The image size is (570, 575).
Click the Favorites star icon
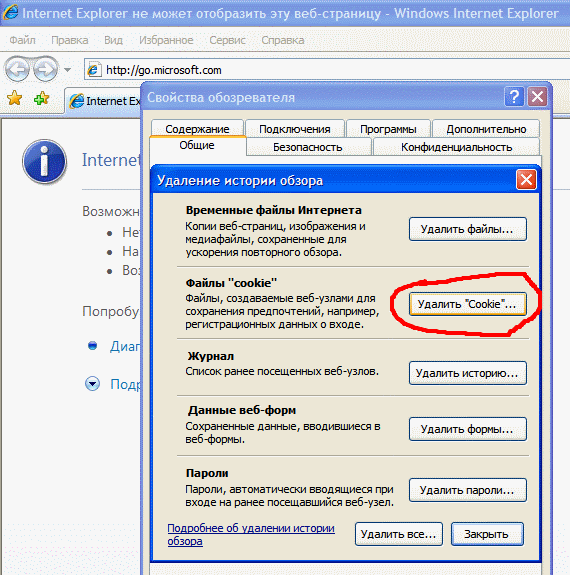click(x=14, y=98)
